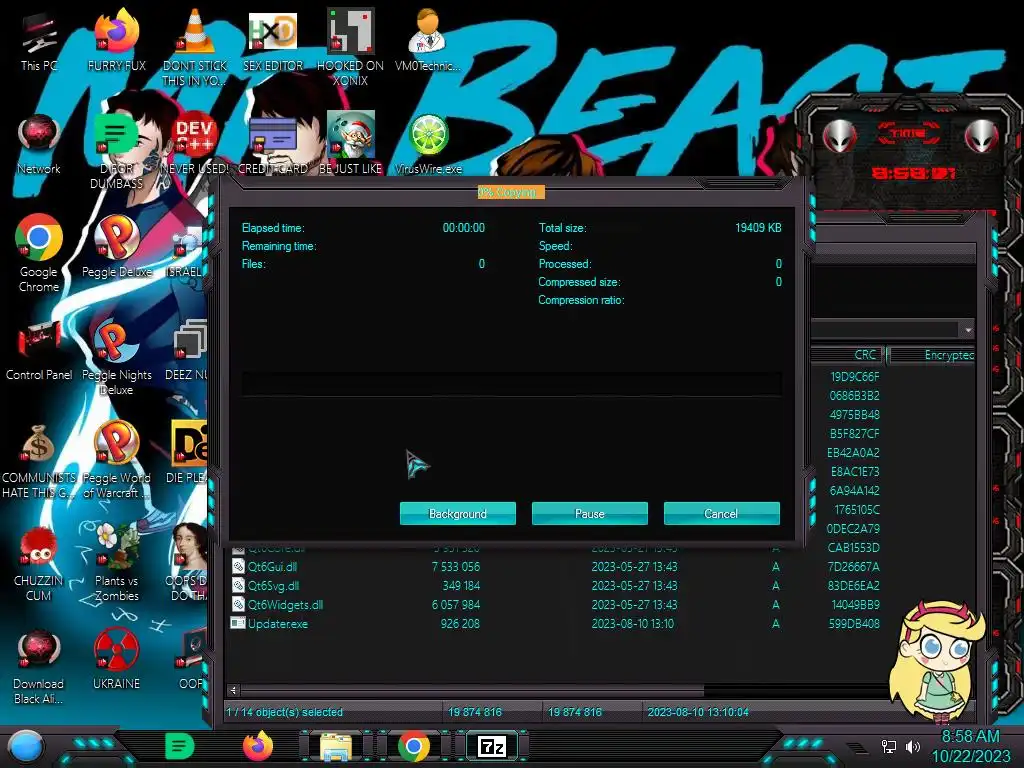This screenshot has width=1024, height=768.
Task: Open the CHUZZIN CUM red fuzzball icon
Action: [39, 564]
